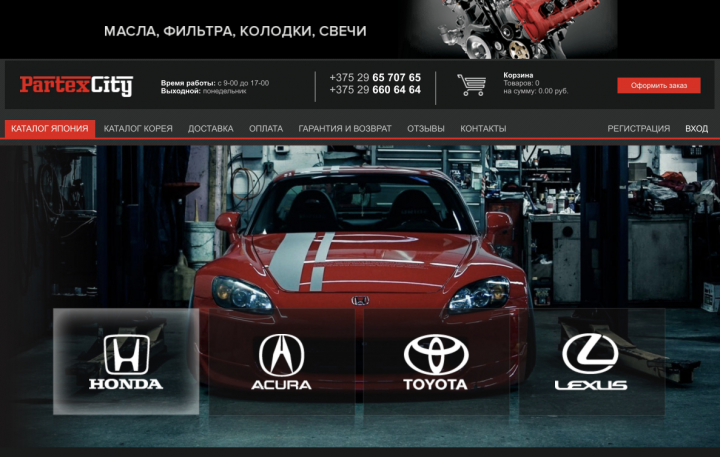Click phone number +375 29 65 707 65
The width and height of the screenshot is (720, 457).
[375, 77]
